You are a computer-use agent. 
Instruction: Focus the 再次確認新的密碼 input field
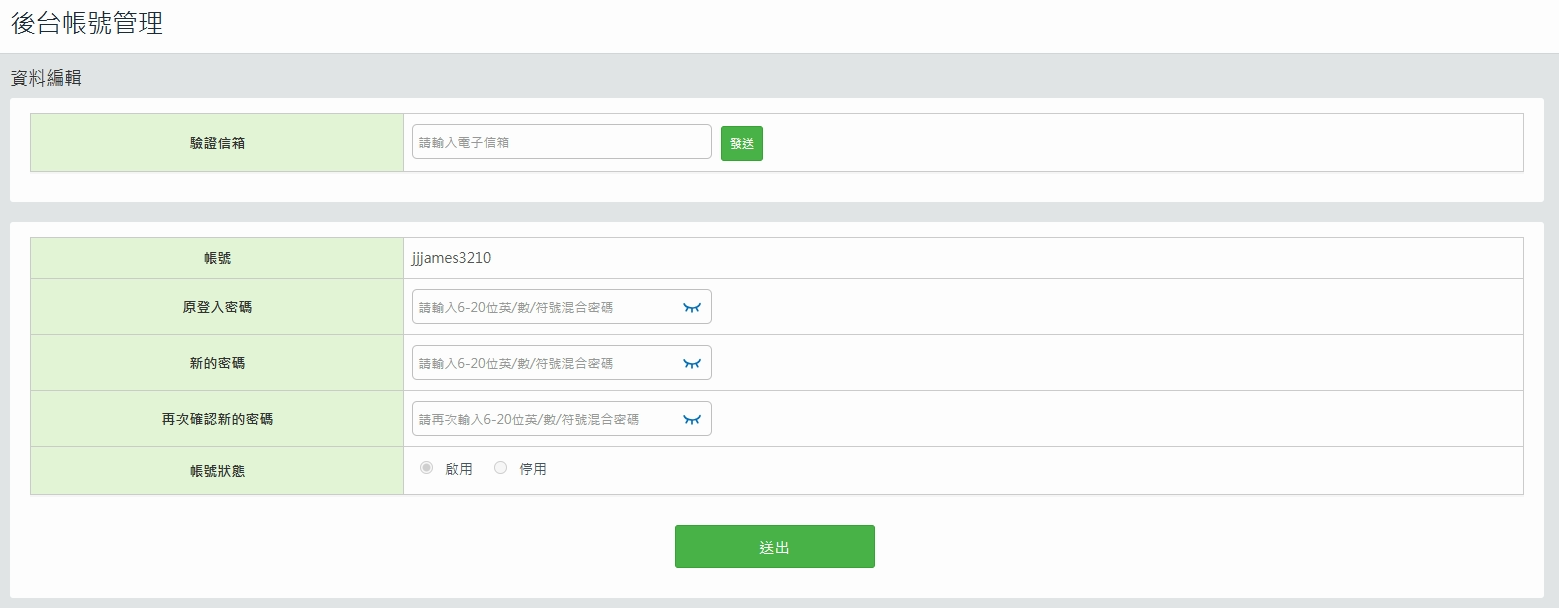pyautogui.click(x=545, y=419)
